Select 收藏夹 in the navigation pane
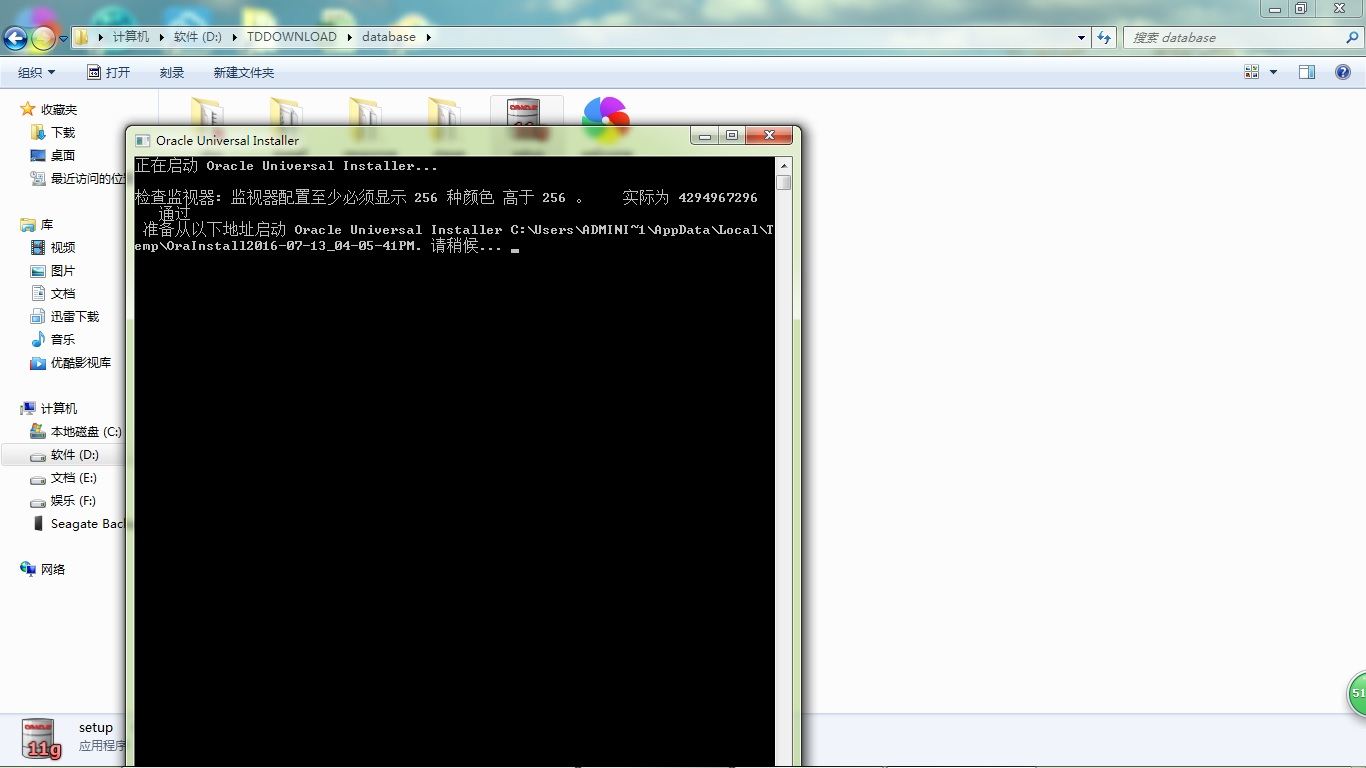Screen dimensions: 1366x768 58,109
